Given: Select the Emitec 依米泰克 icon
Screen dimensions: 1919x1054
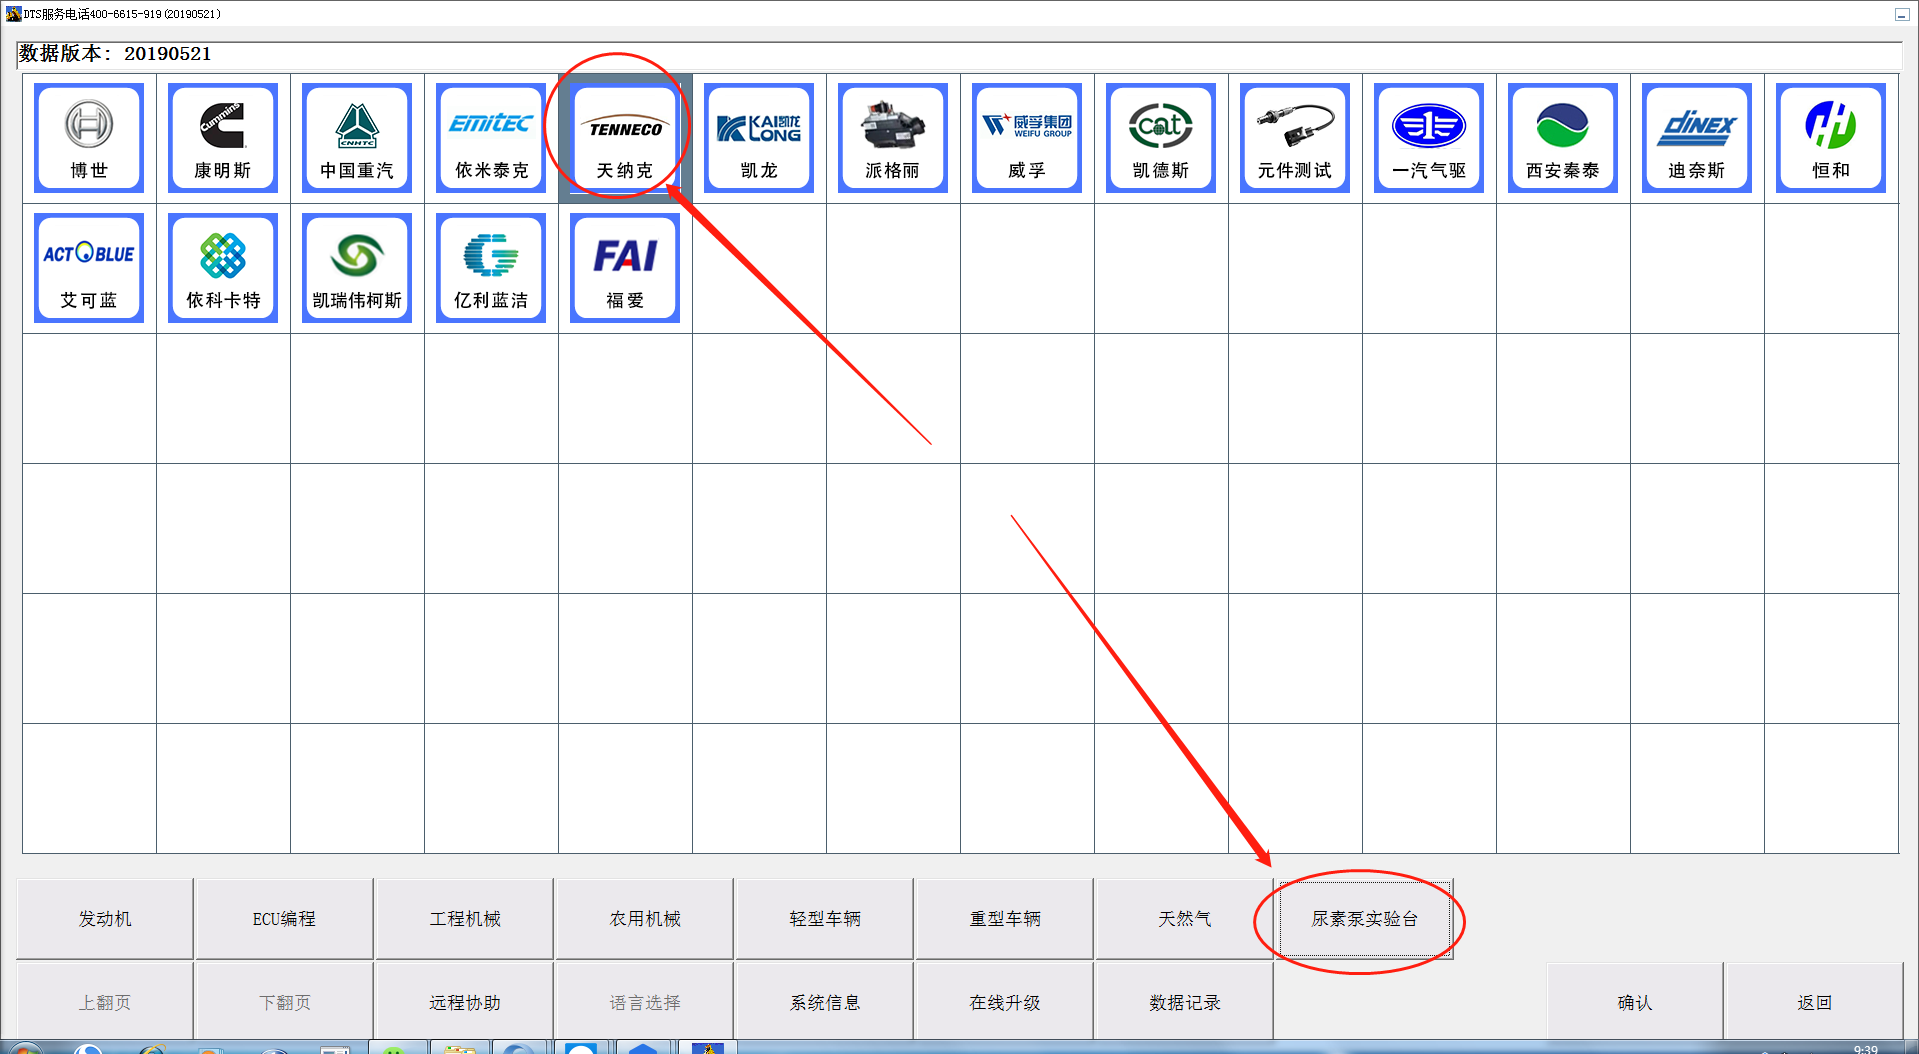Looking at the screenshot, I should click(x=491, y=138).
